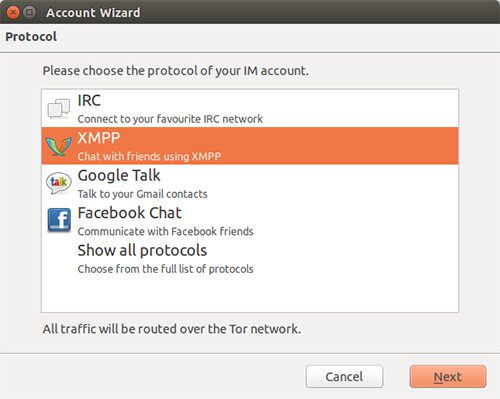Expand Show all protocols option

142,250
